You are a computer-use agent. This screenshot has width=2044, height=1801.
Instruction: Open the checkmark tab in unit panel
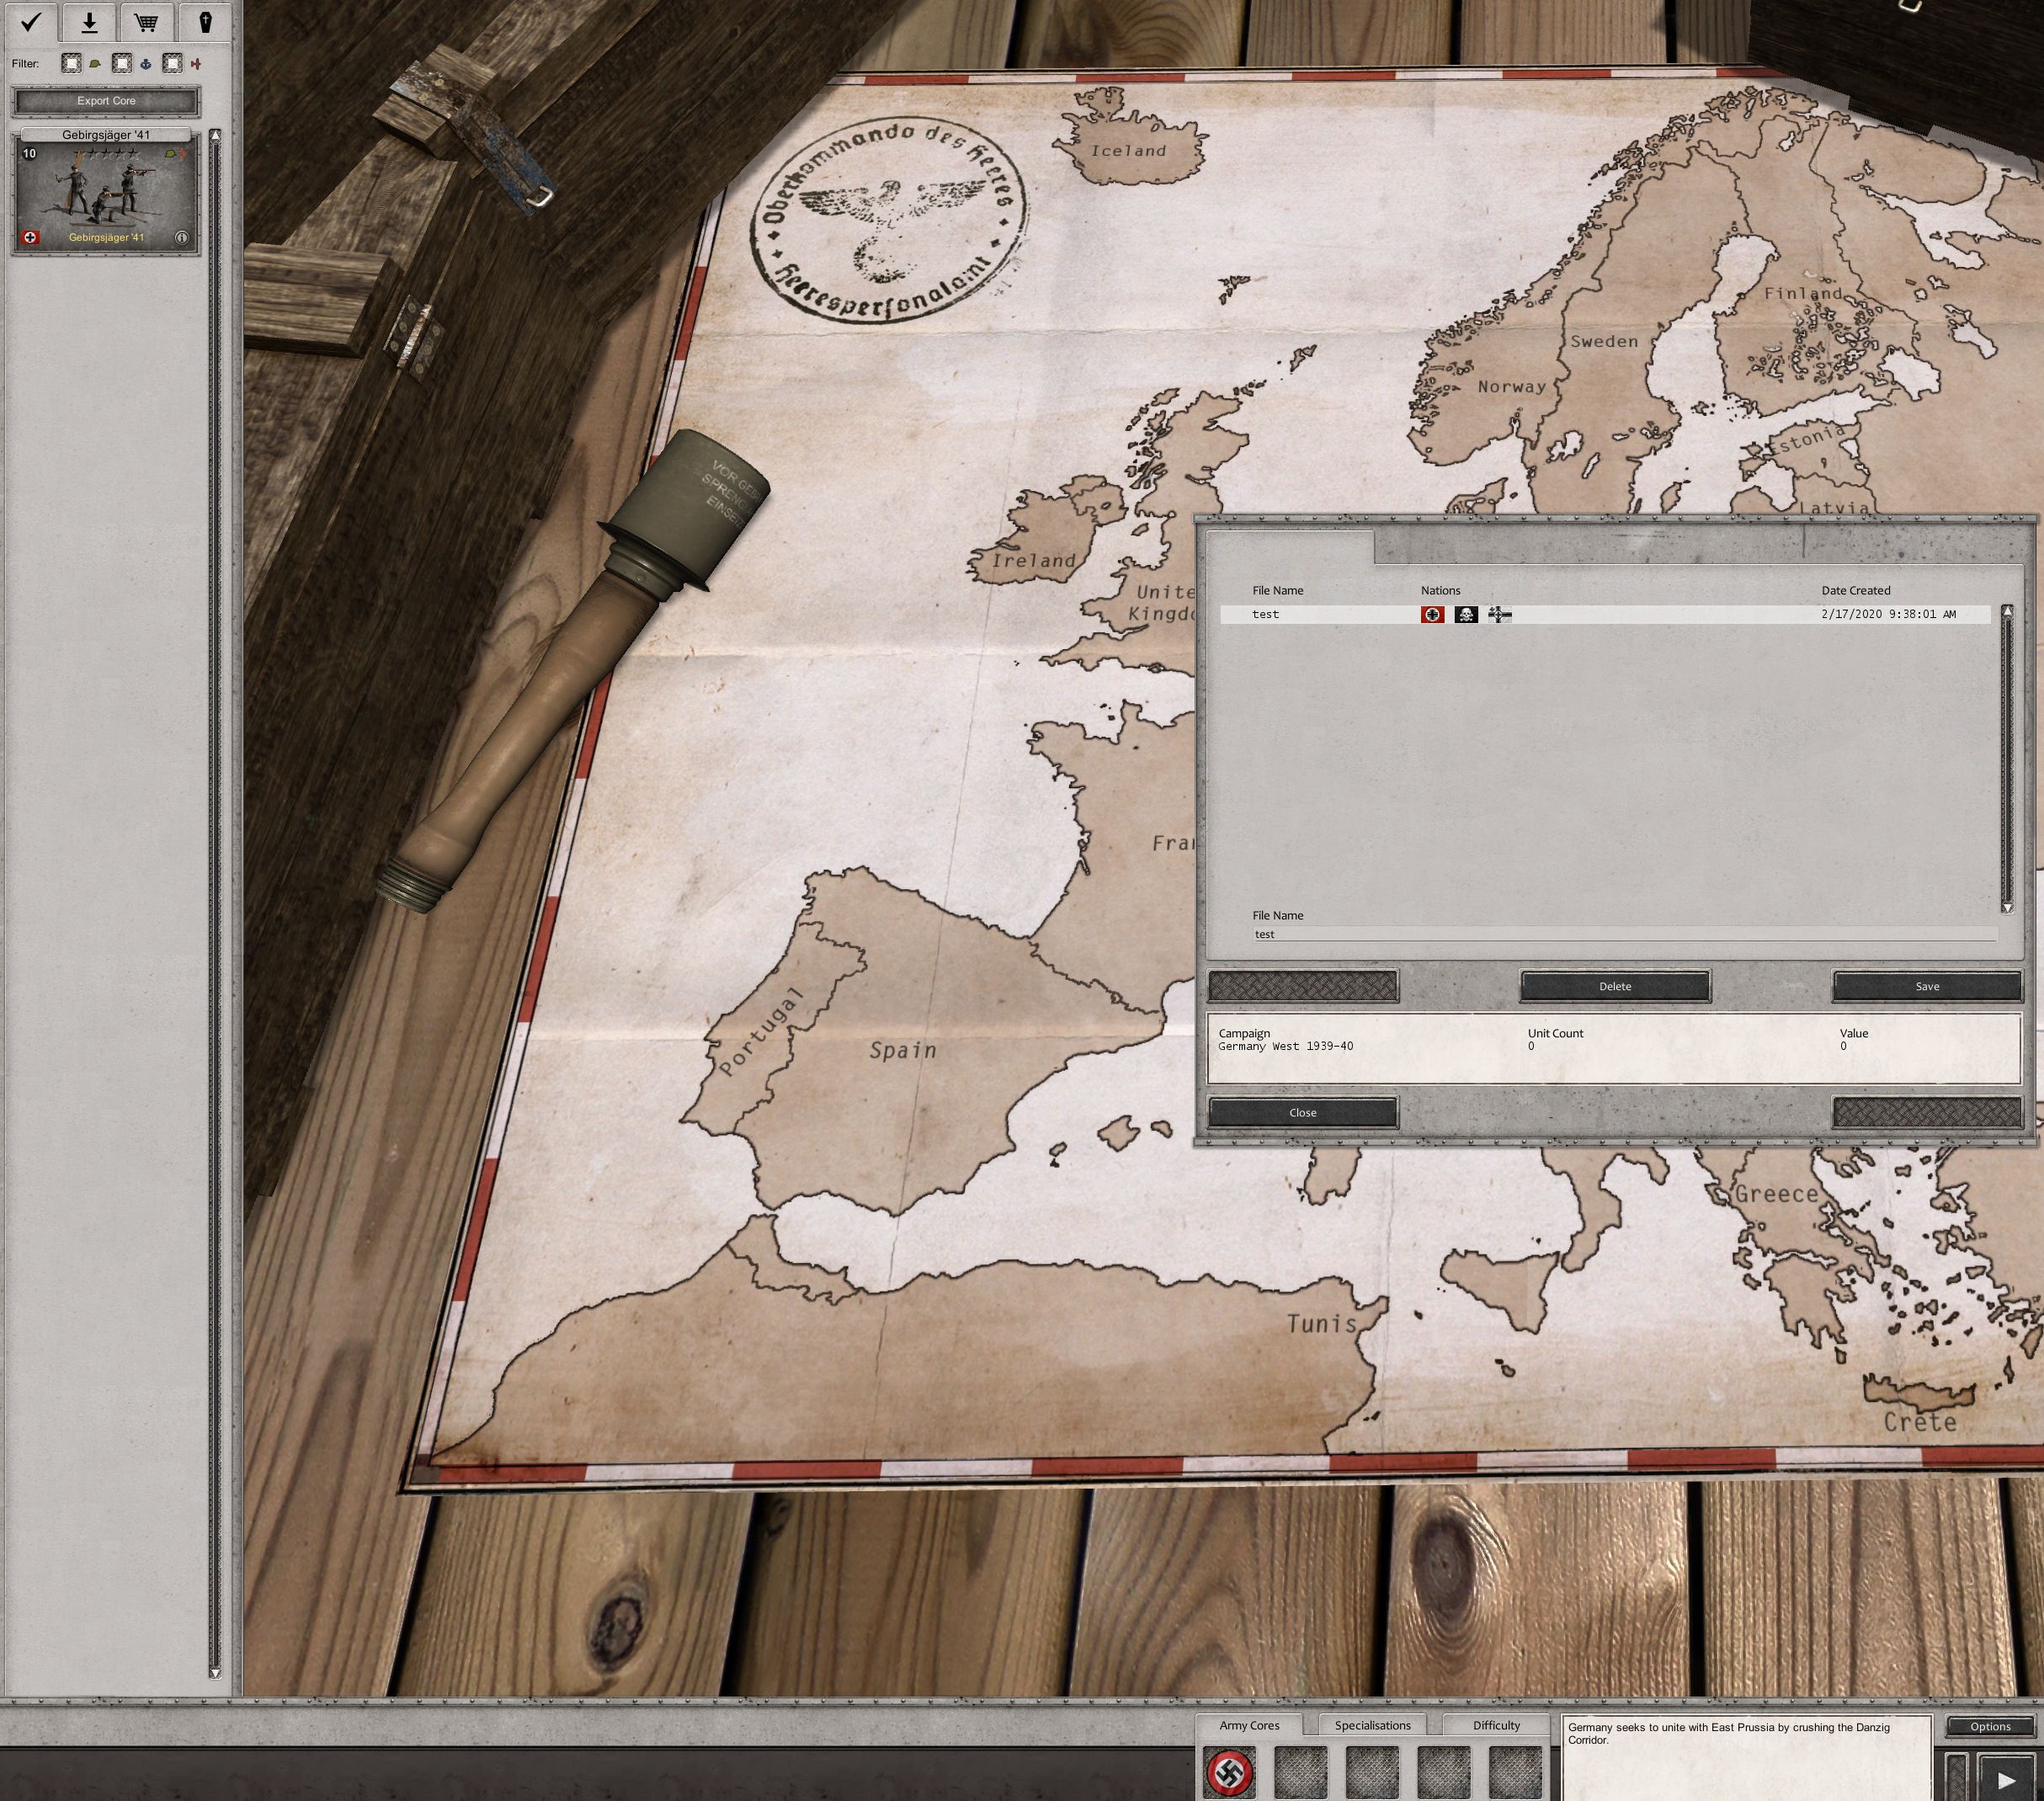31,21
